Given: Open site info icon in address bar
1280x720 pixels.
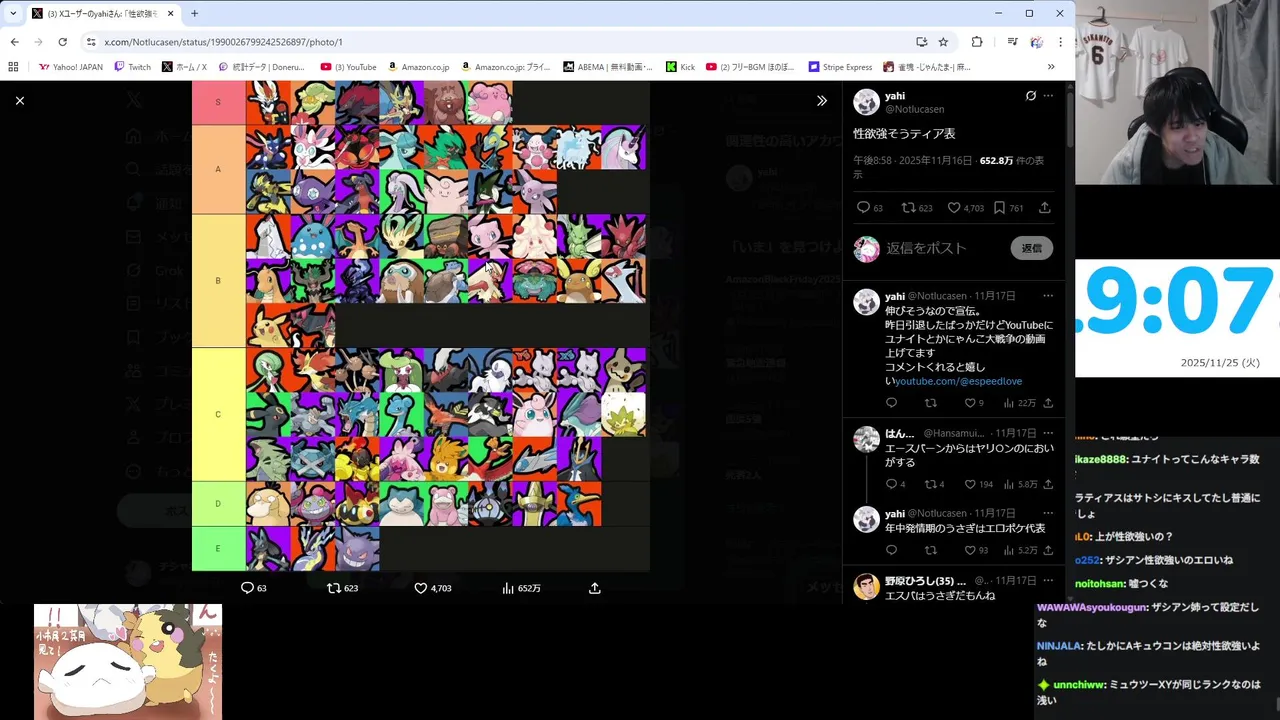Looking at the screenshot, I should click(91, 42).
